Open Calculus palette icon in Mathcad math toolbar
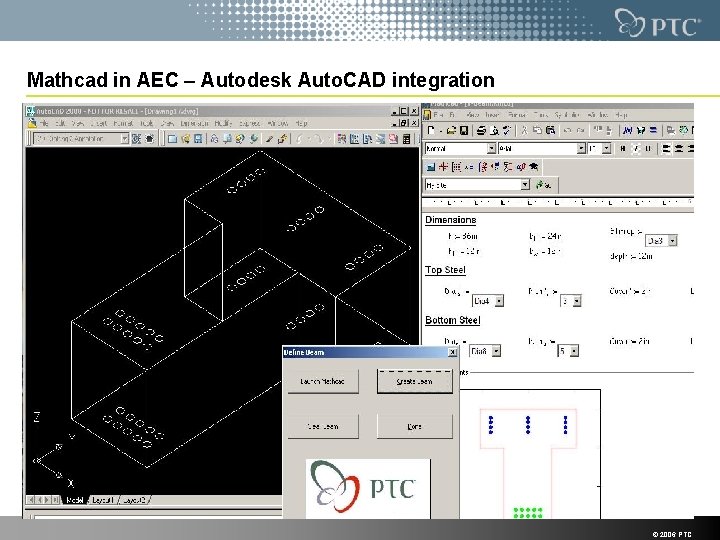The width and height of the screenshot is (720, 540). (x=482, y=167)
